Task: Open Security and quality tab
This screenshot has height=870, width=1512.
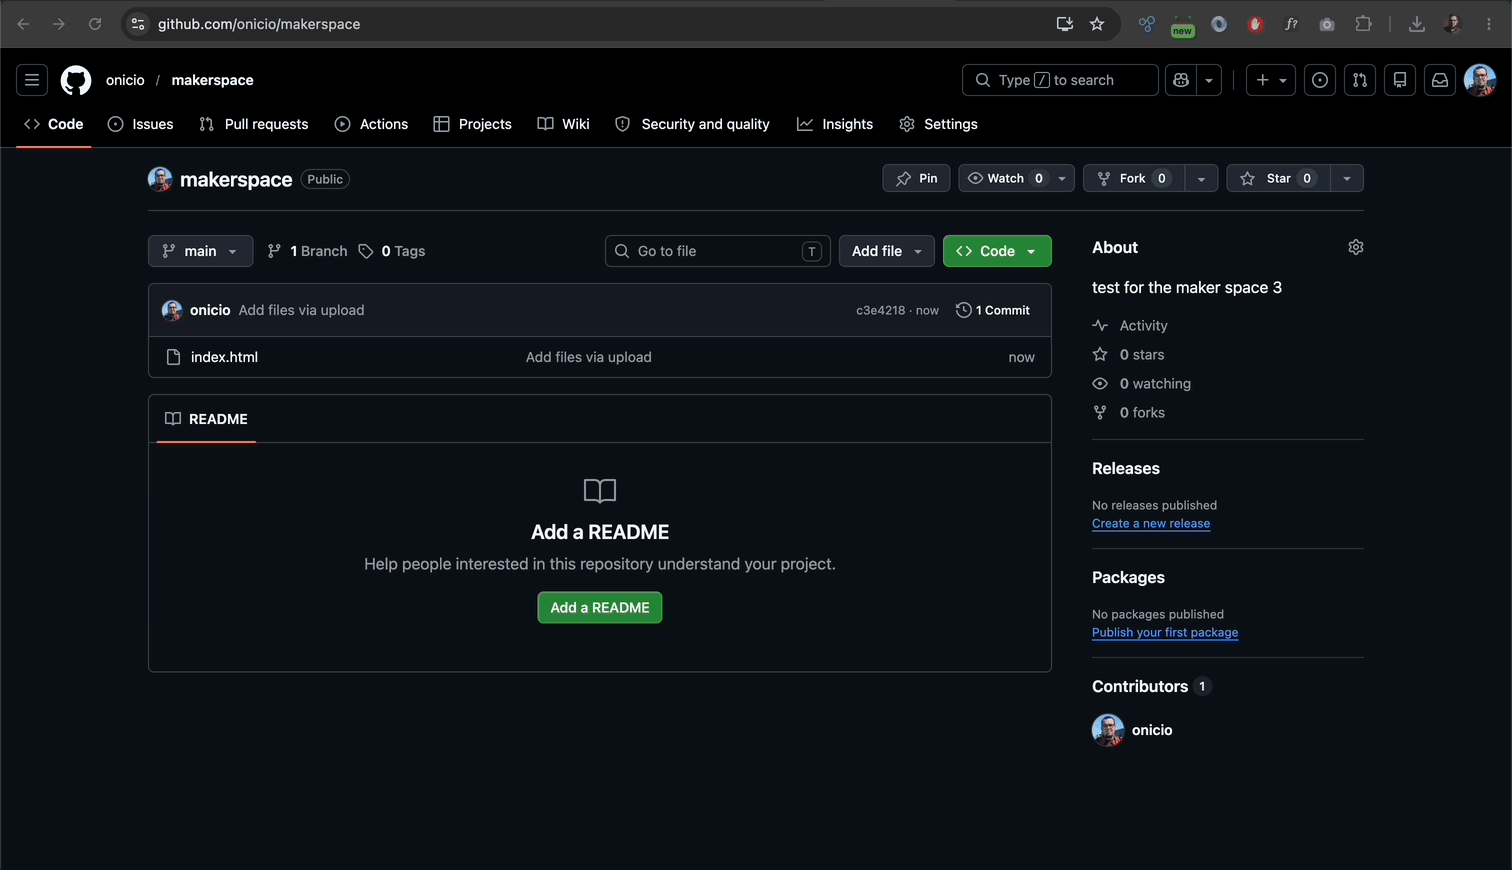Action: click(x=692, y=124)
